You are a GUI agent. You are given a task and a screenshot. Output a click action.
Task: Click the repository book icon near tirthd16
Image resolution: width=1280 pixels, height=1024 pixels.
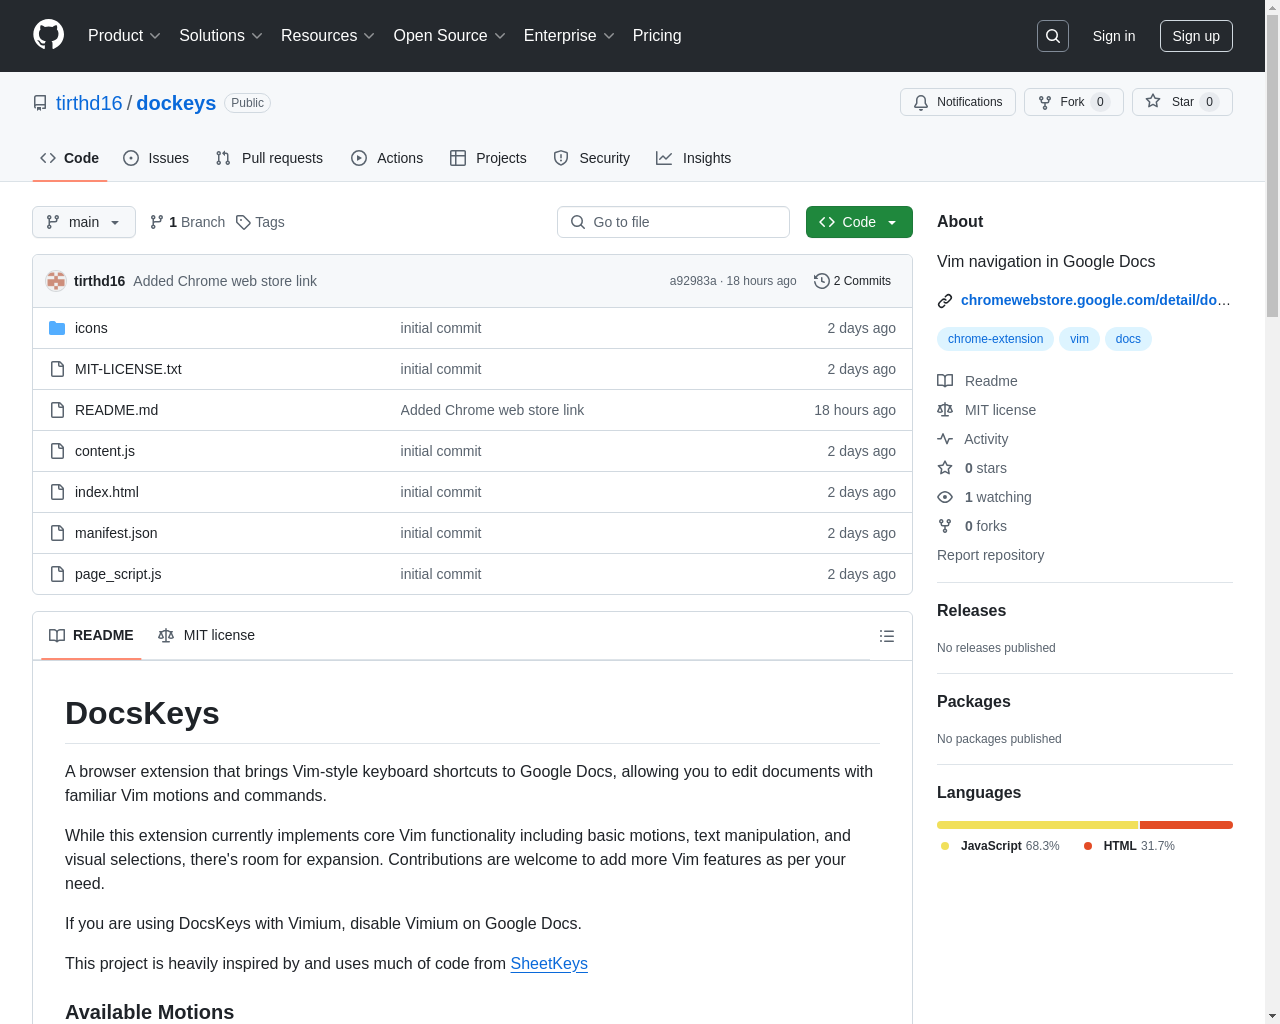point(40,103)
